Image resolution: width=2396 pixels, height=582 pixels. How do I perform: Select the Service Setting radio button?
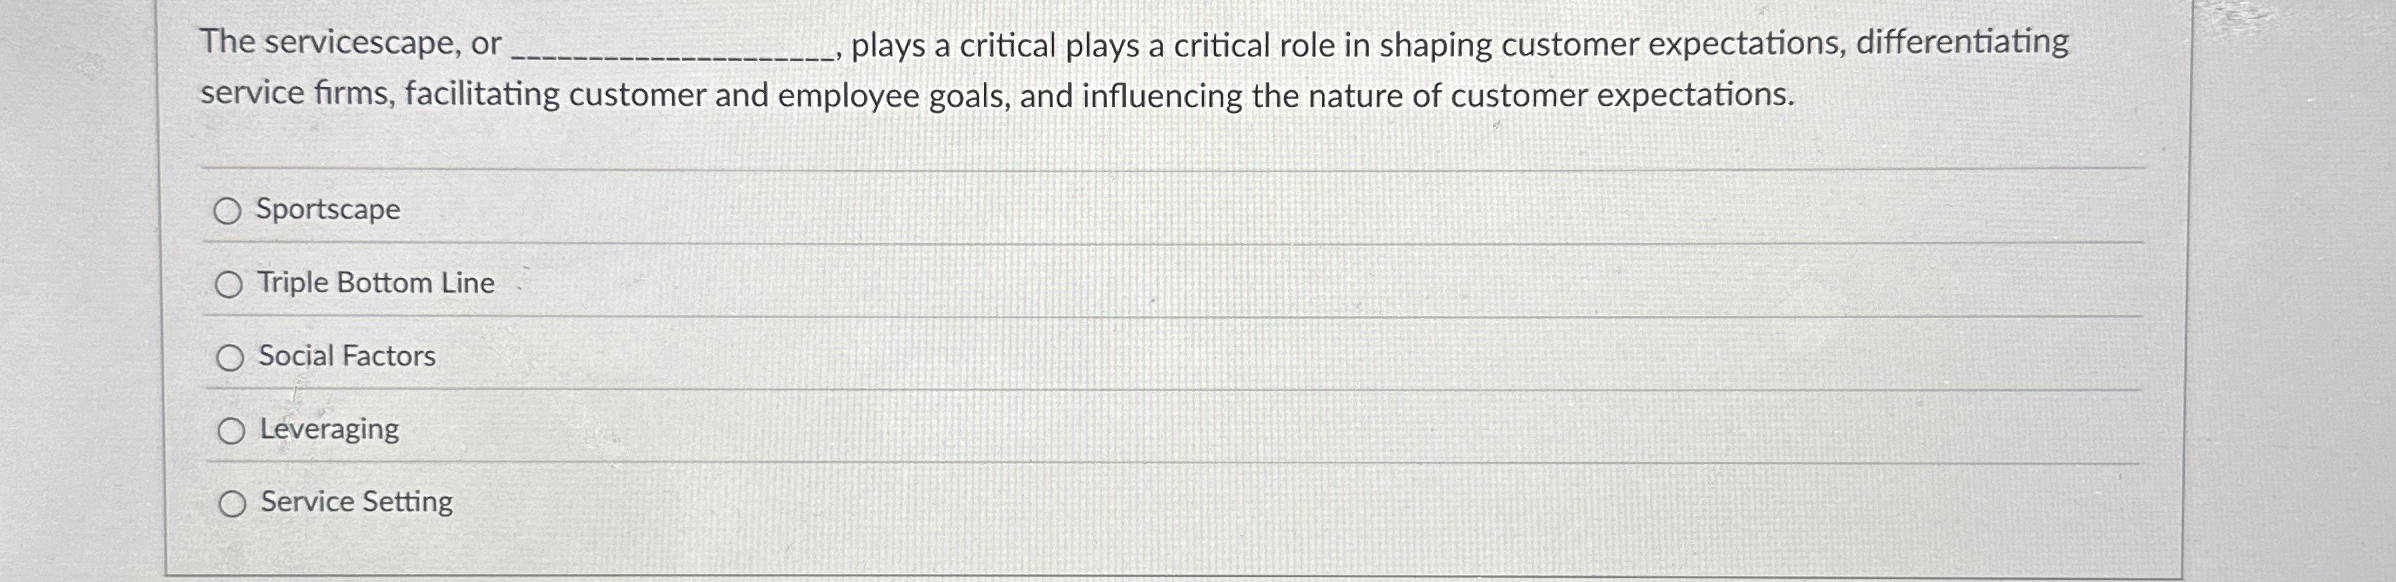231,503
